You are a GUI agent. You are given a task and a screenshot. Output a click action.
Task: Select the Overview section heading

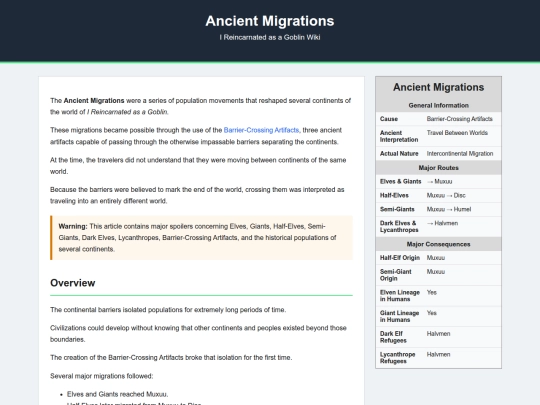point(73,283)
